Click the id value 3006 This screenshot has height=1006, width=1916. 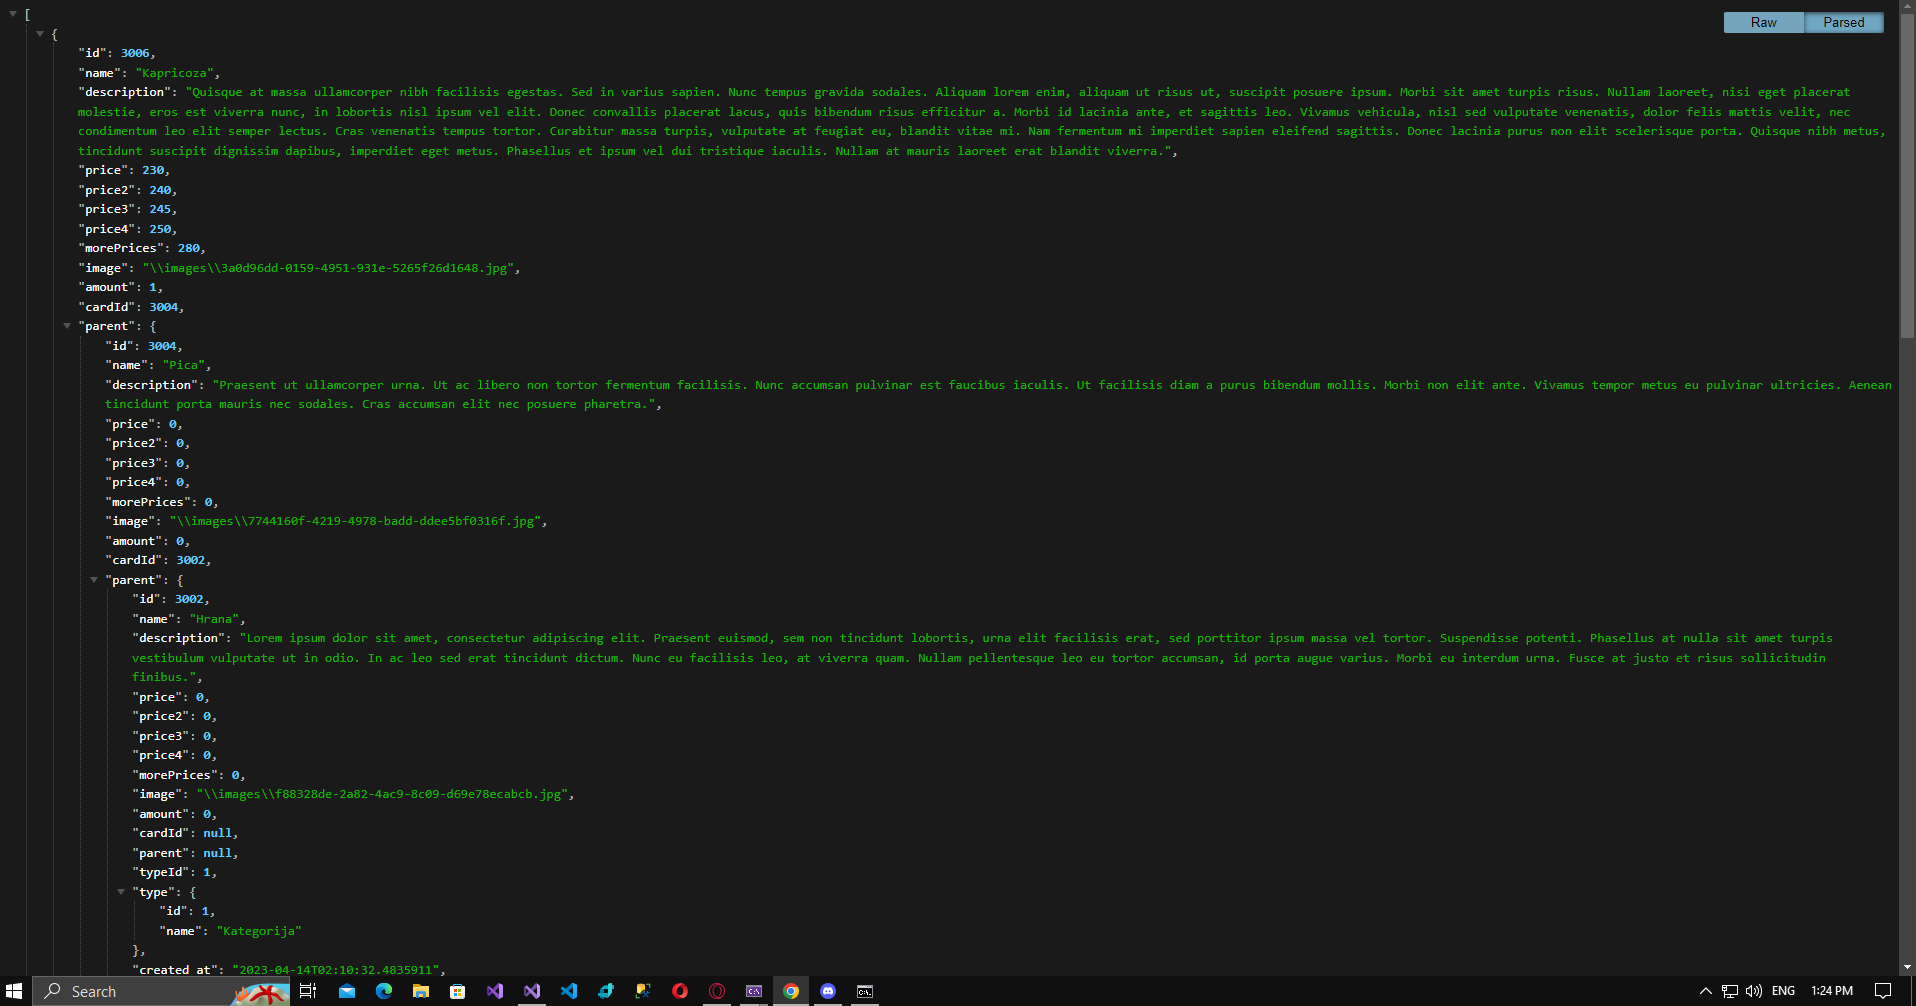click(135, 53)
